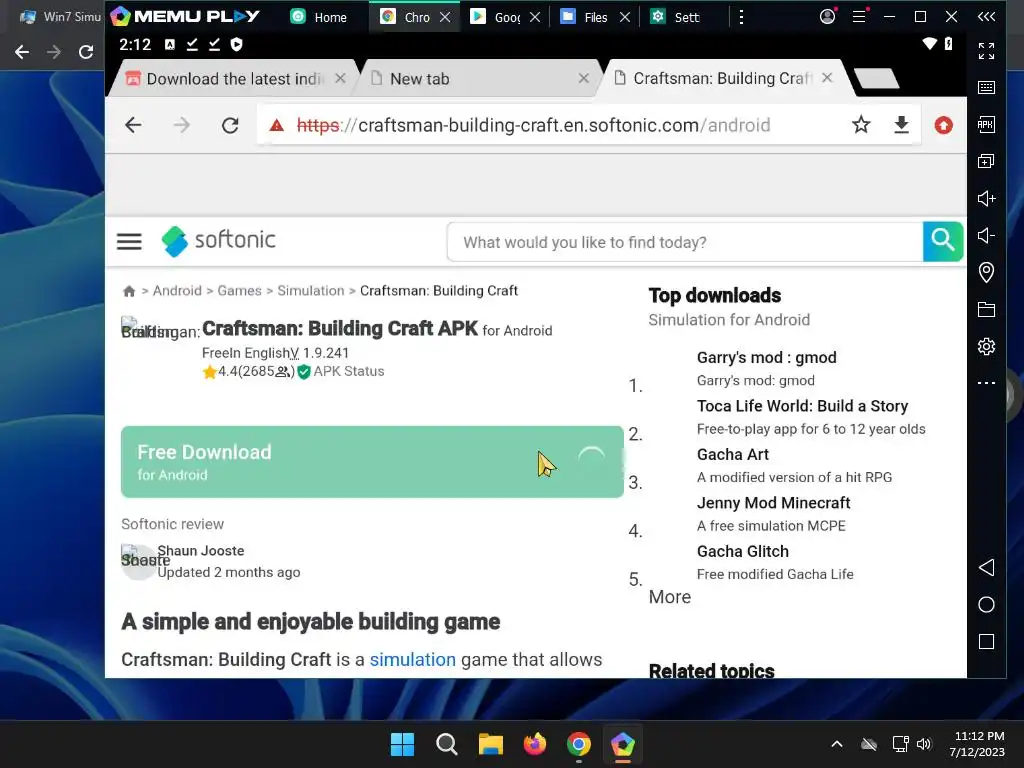Viewport: 1024px width, 768px height.
Task: Click host window reload icon
Action: coord(86,52)
